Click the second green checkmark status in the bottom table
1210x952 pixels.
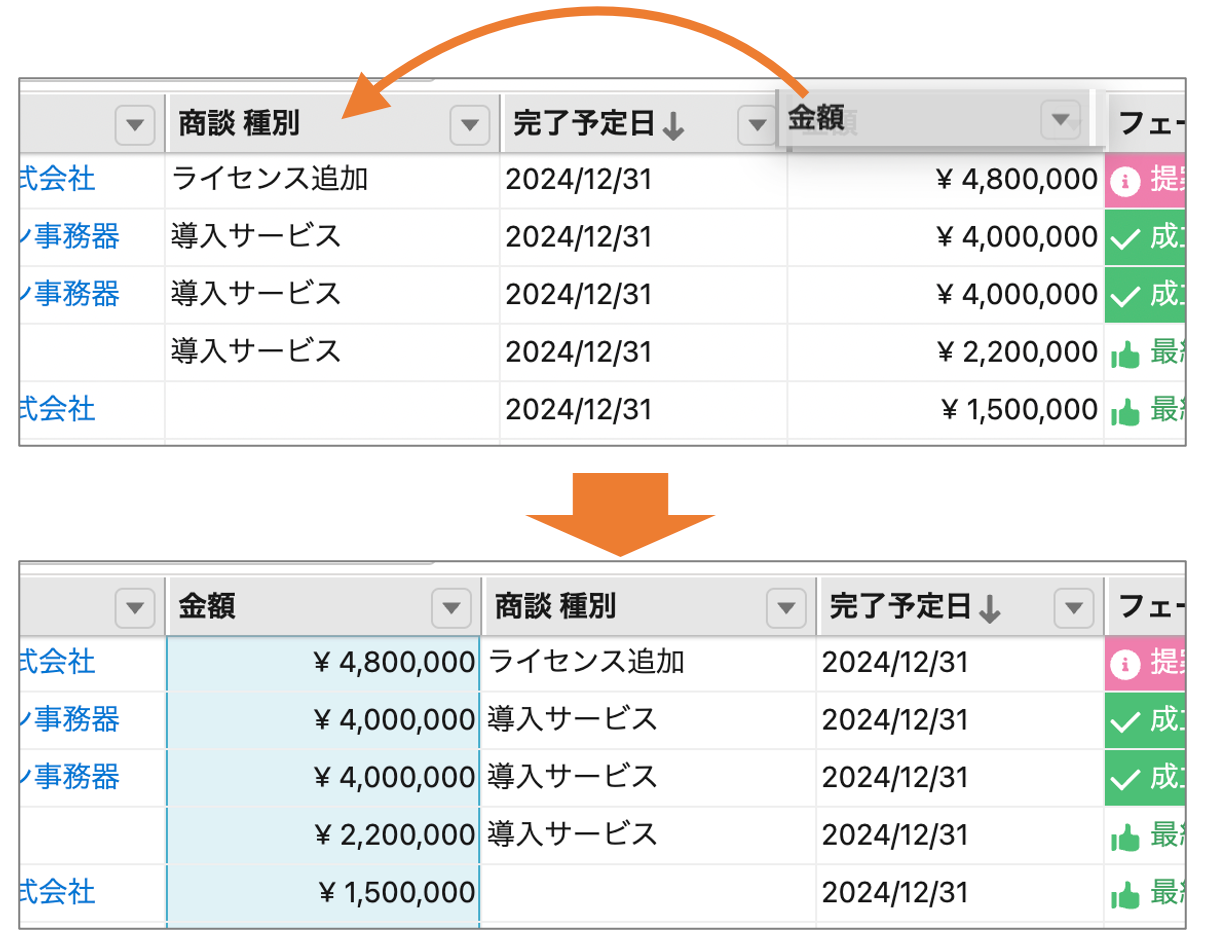coord(1126,778)
